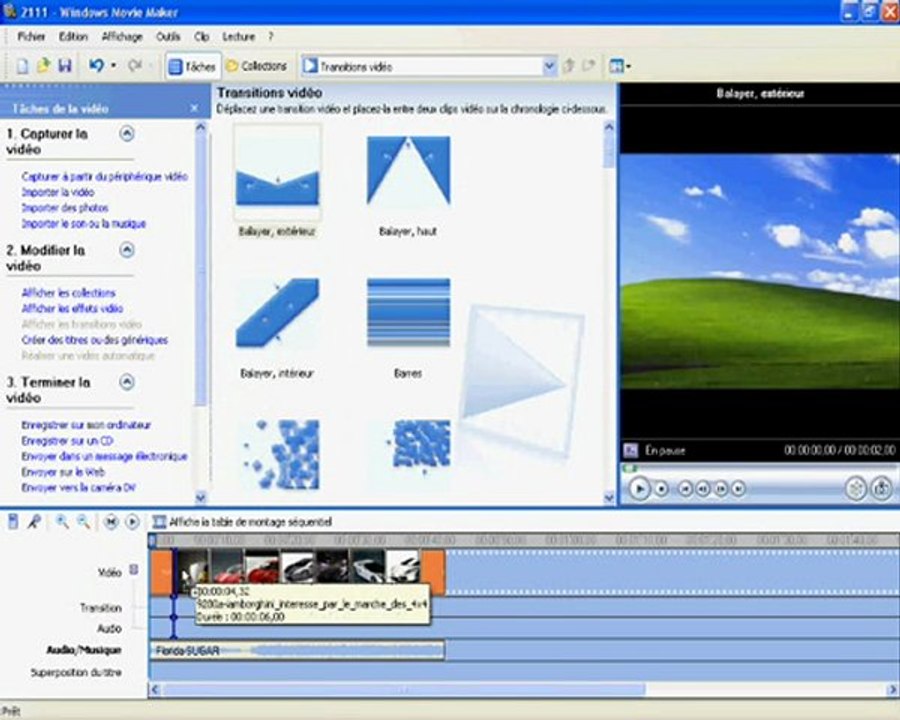
Task: Click the Back (rewind) preview button
Action: coord(685,489)
